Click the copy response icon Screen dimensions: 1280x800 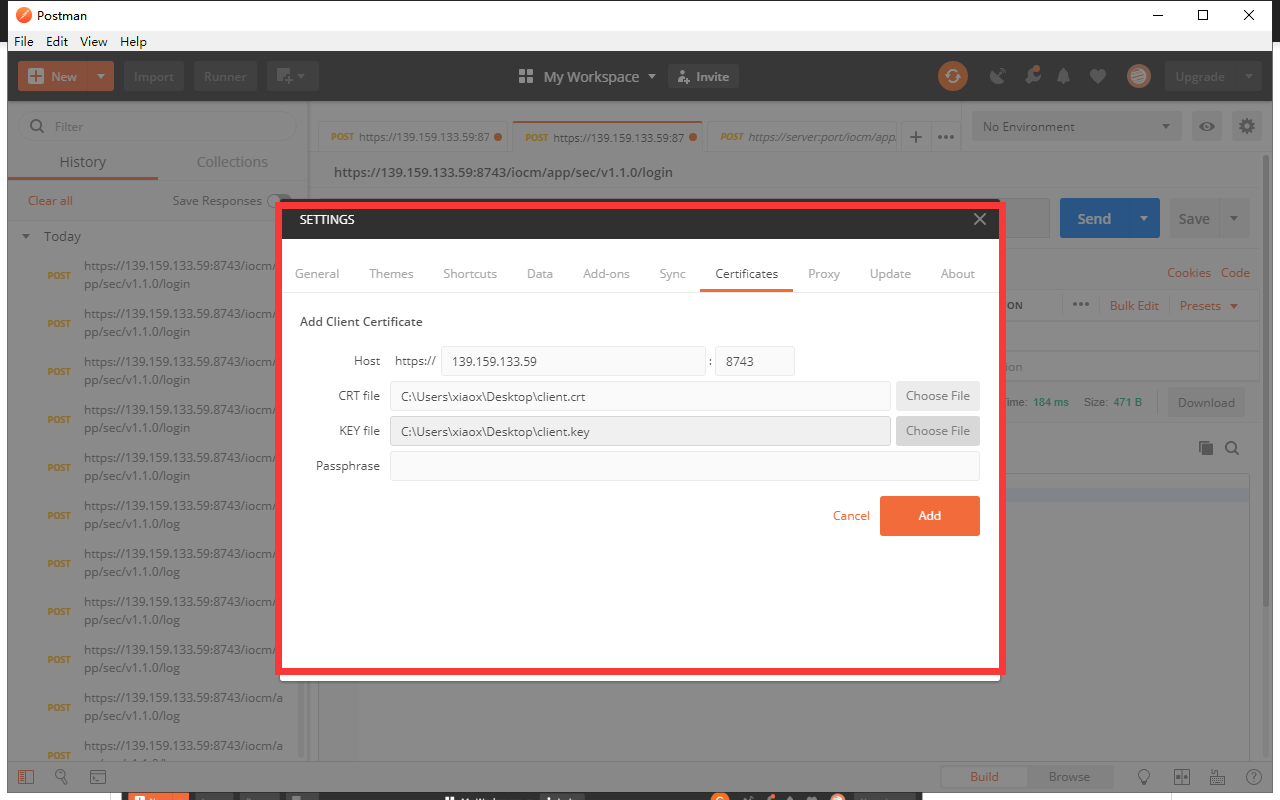click(x=1206, y=449)
